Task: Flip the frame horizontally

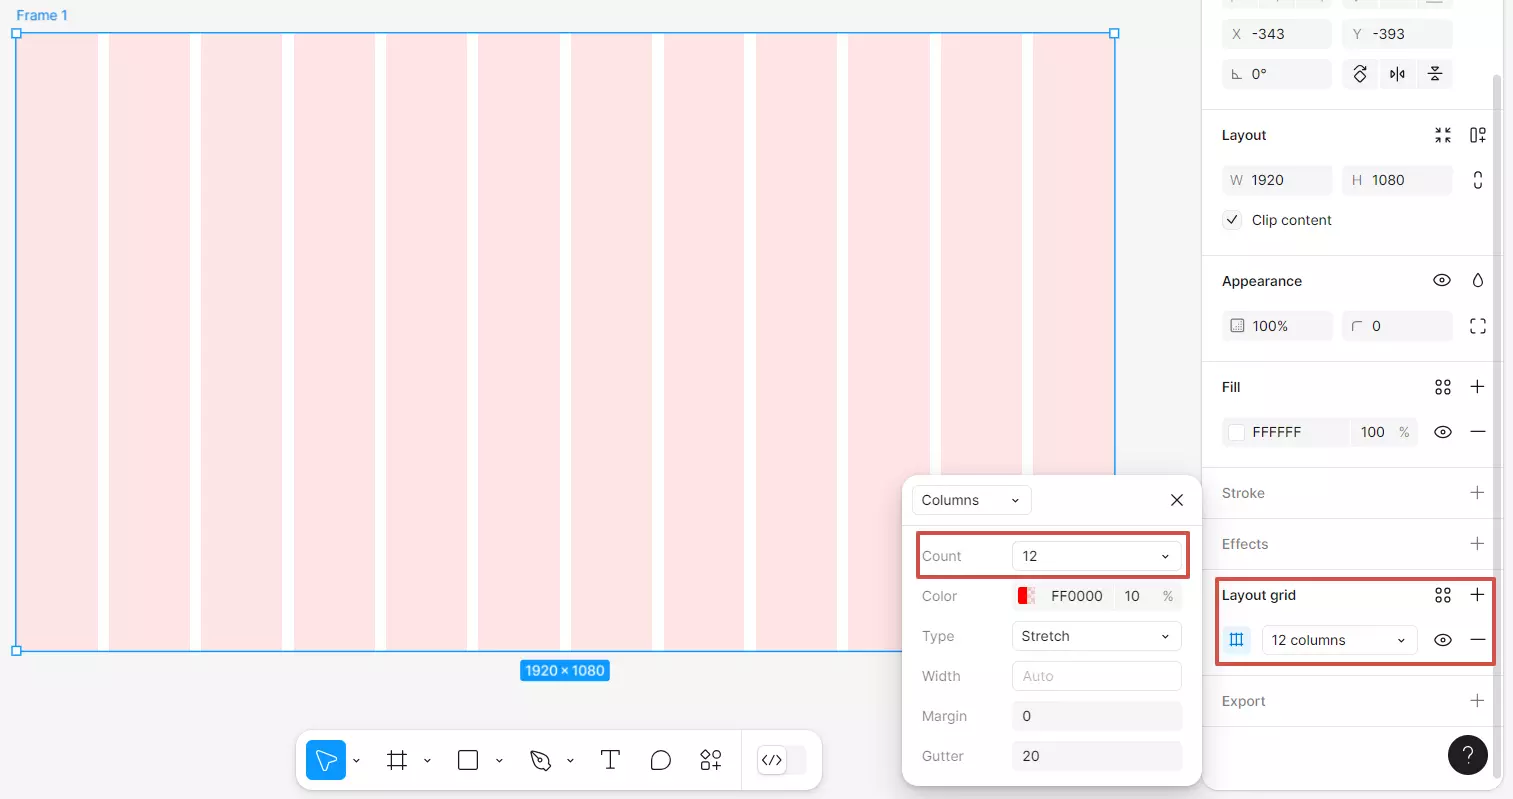Action: click(x=1397, y=74)
